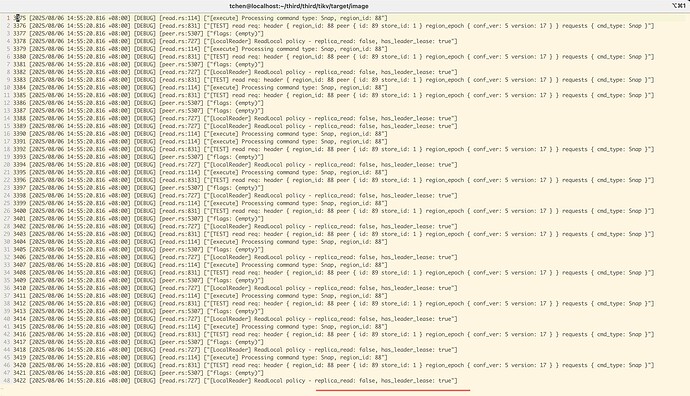Click flags (empty) log entry 3381
690x396 pixels.
point(139,64)
